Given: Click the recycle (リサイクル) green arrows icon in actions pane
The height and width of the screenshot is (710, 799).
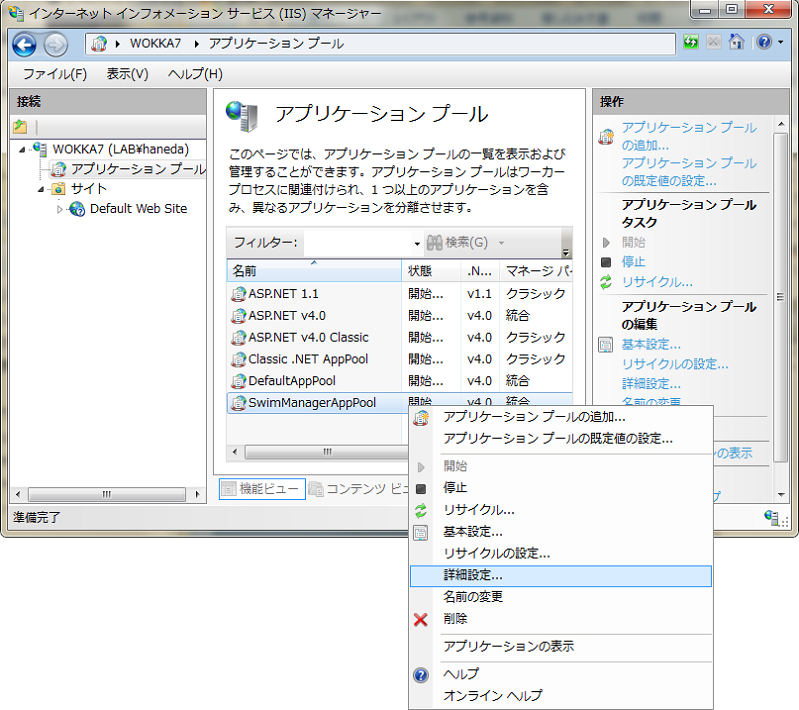Looking at the screenshot, I should [606, 282].
